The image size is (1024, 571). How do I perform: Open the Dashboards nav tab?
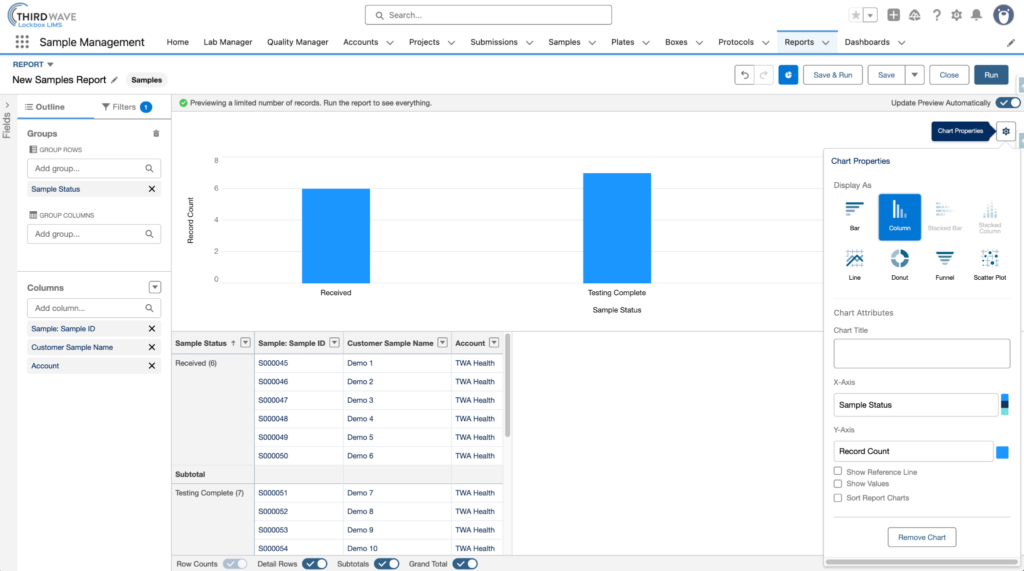[867, 42]
